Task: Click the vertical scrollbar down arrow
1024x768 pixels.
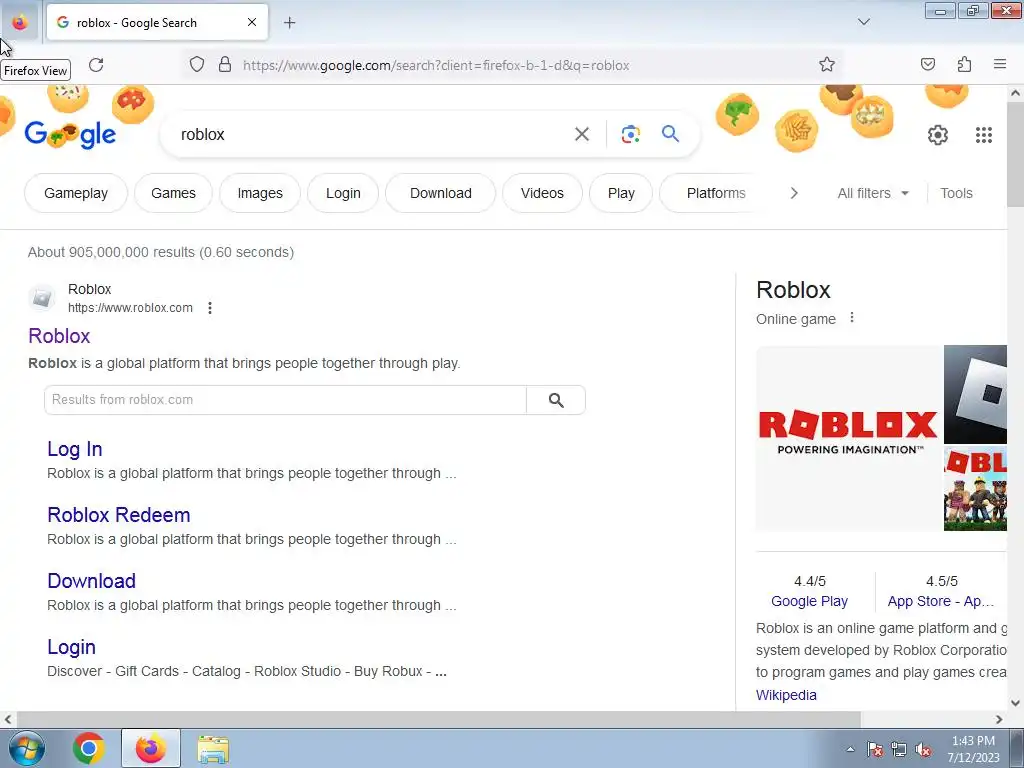Action: 1015,703
